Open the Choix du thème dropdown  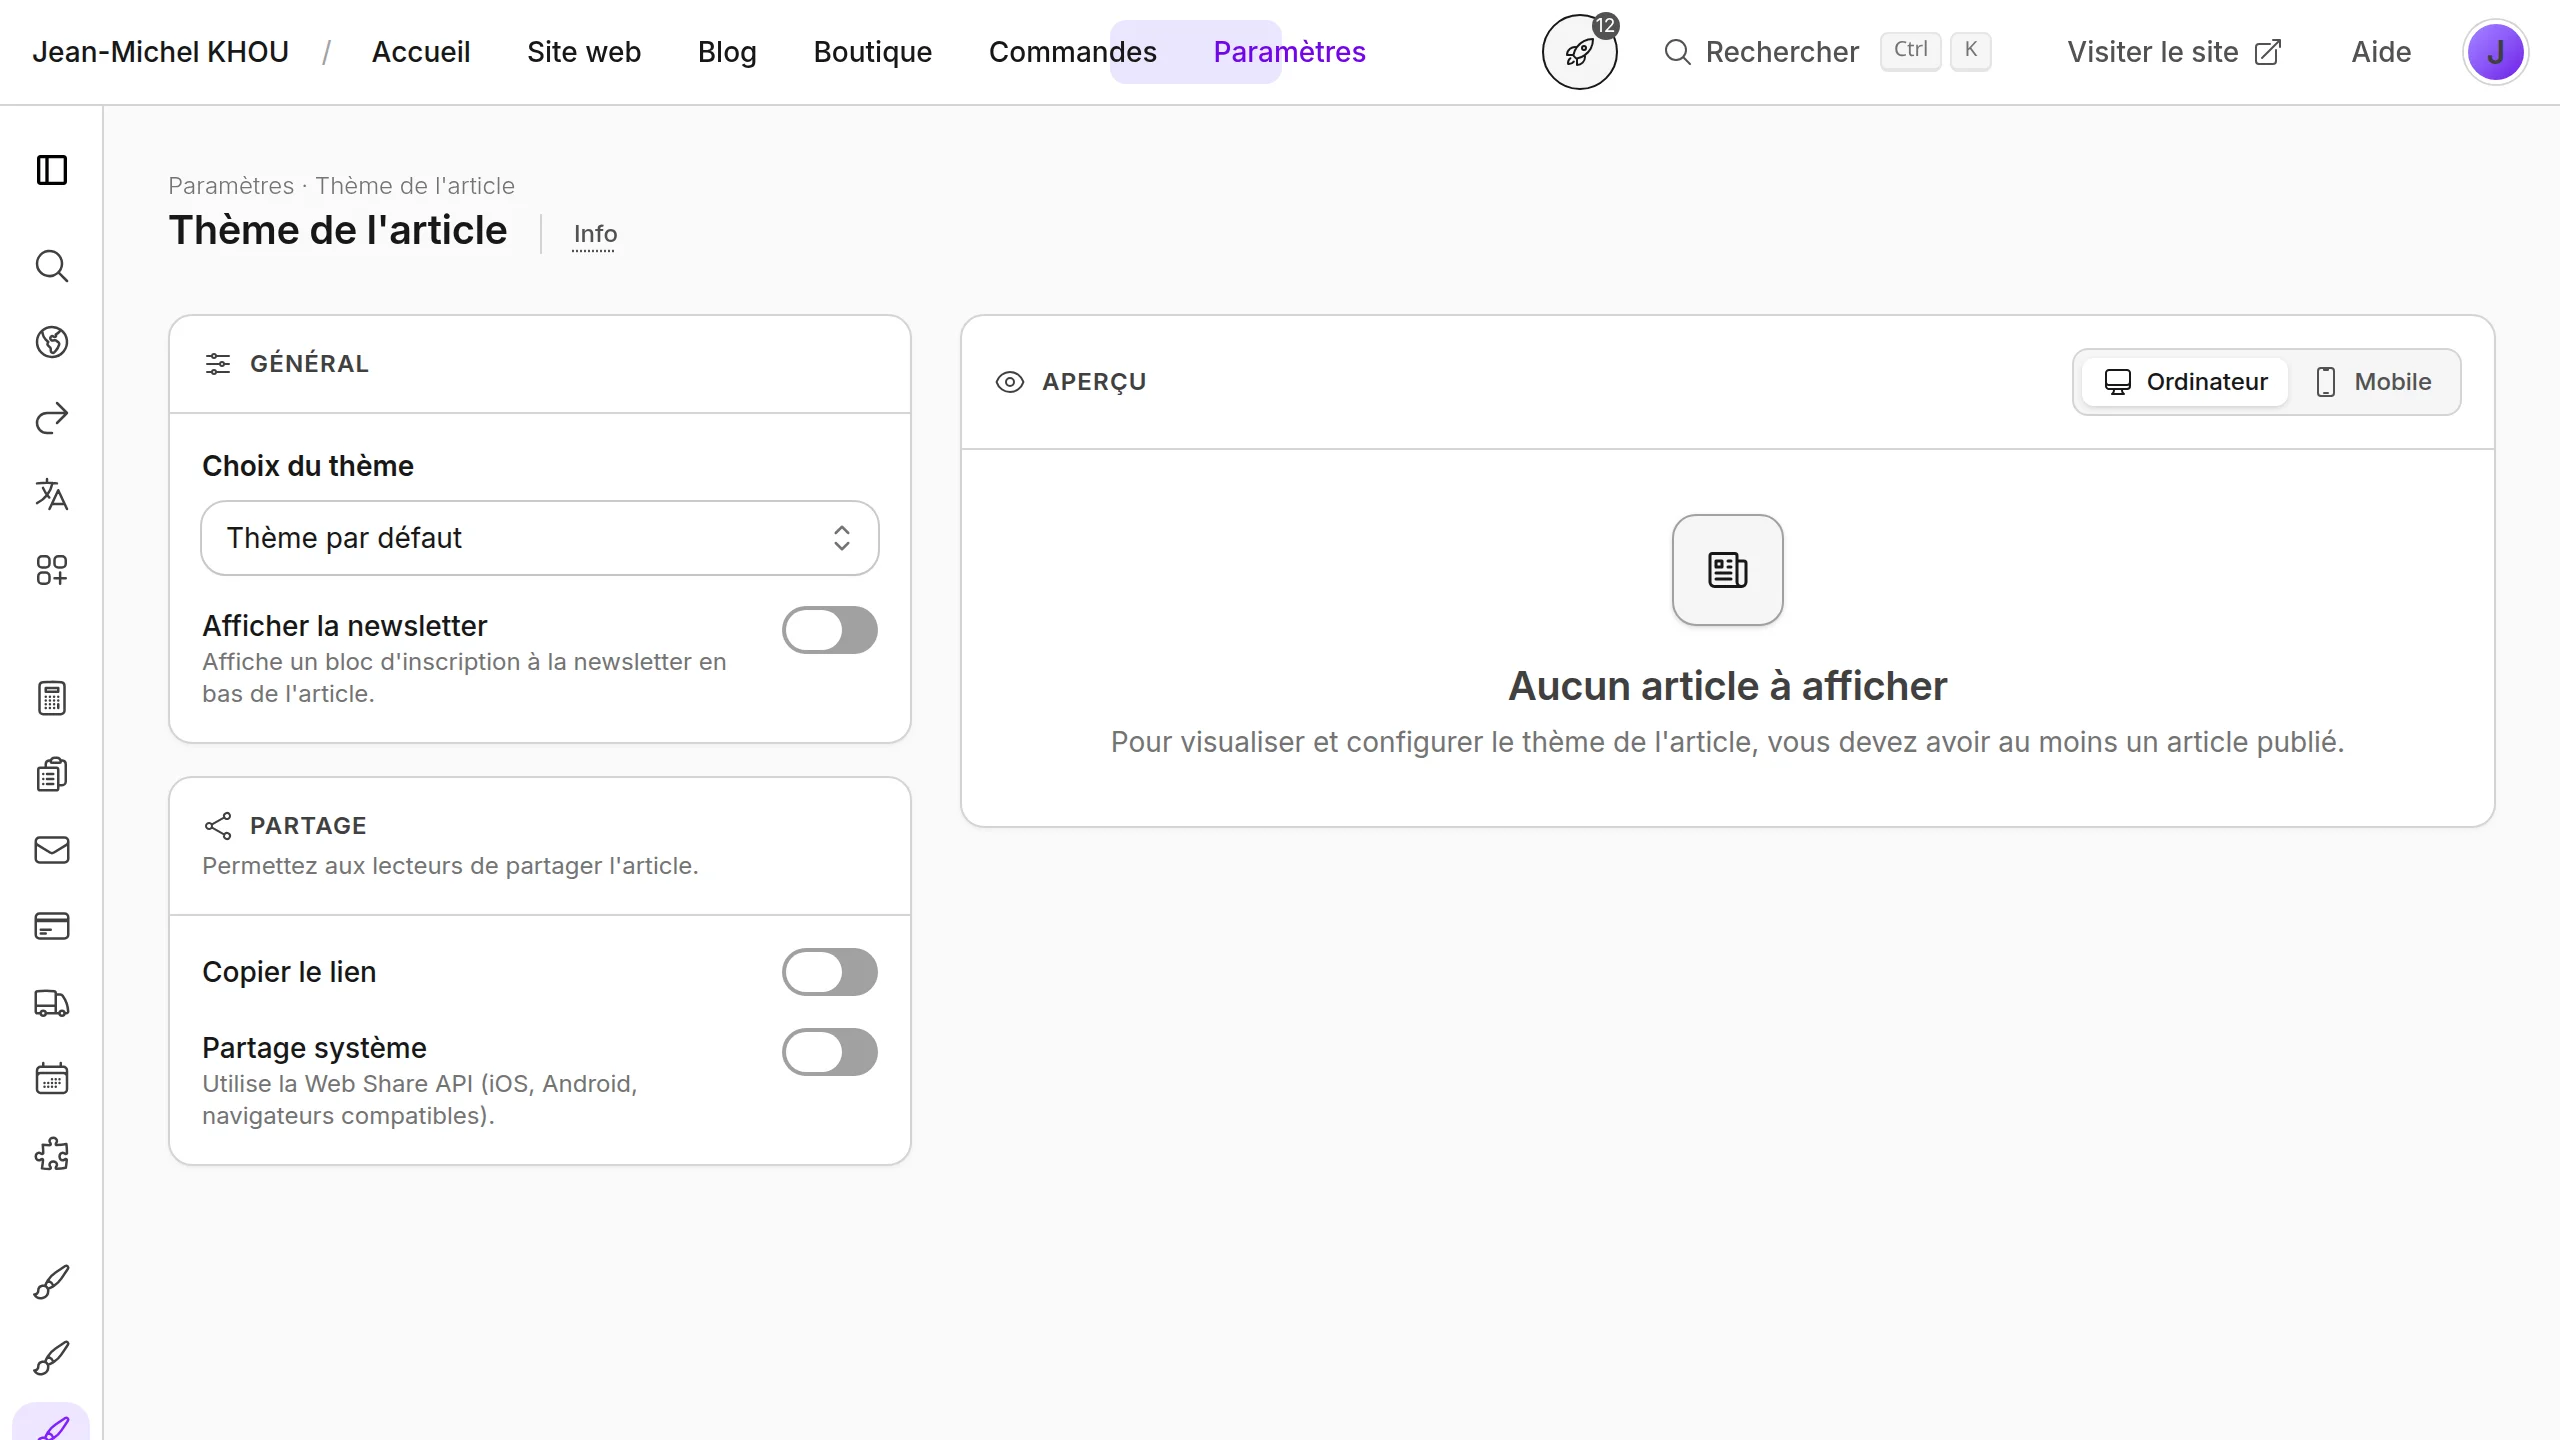(540, 538)
